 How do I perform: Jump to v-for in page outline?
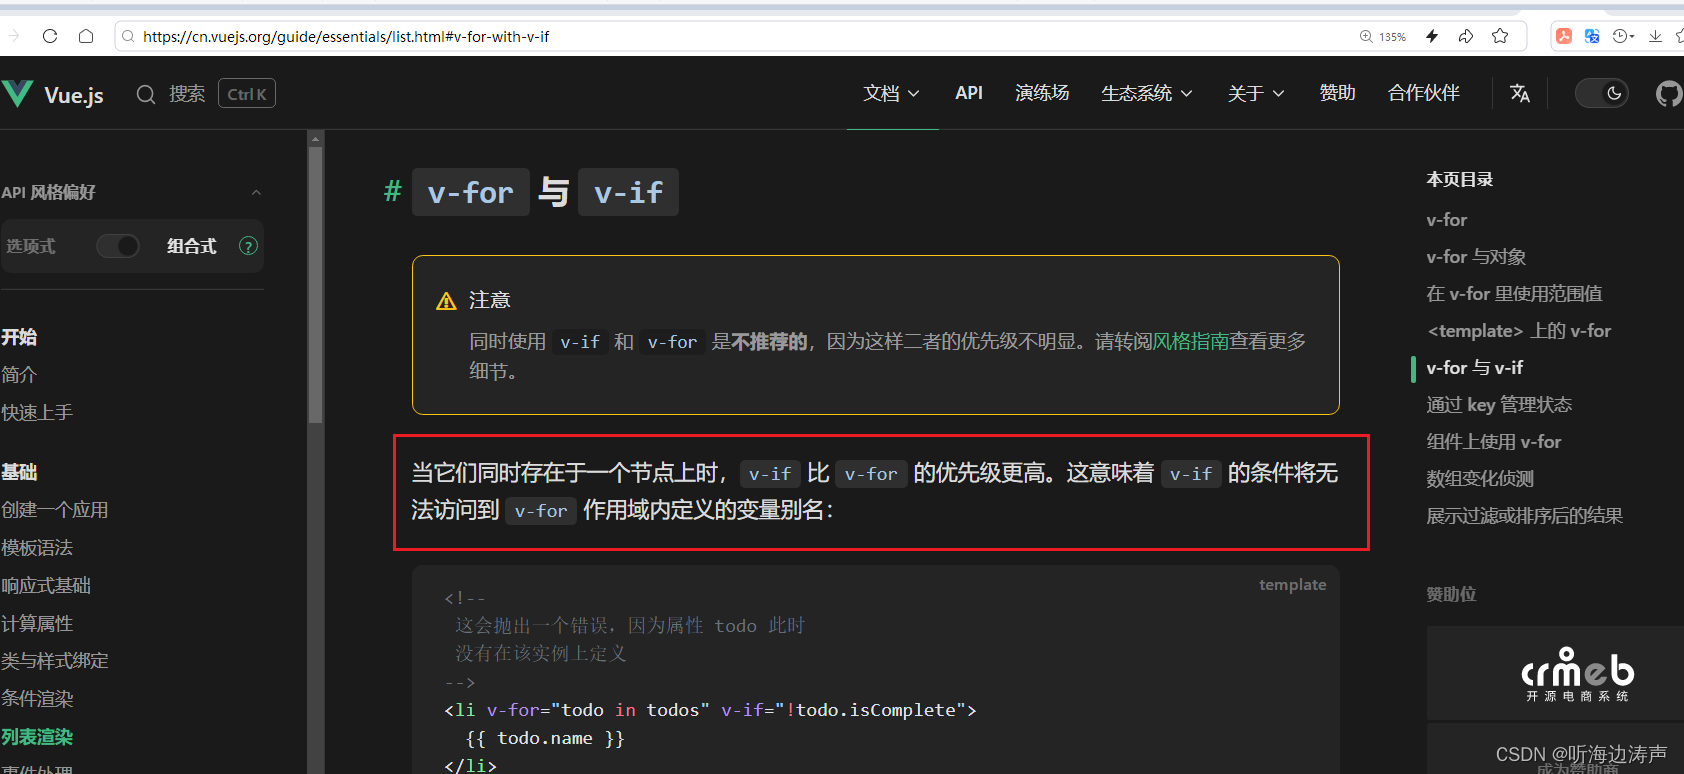pyautogui.click(x=1447, y=220)
